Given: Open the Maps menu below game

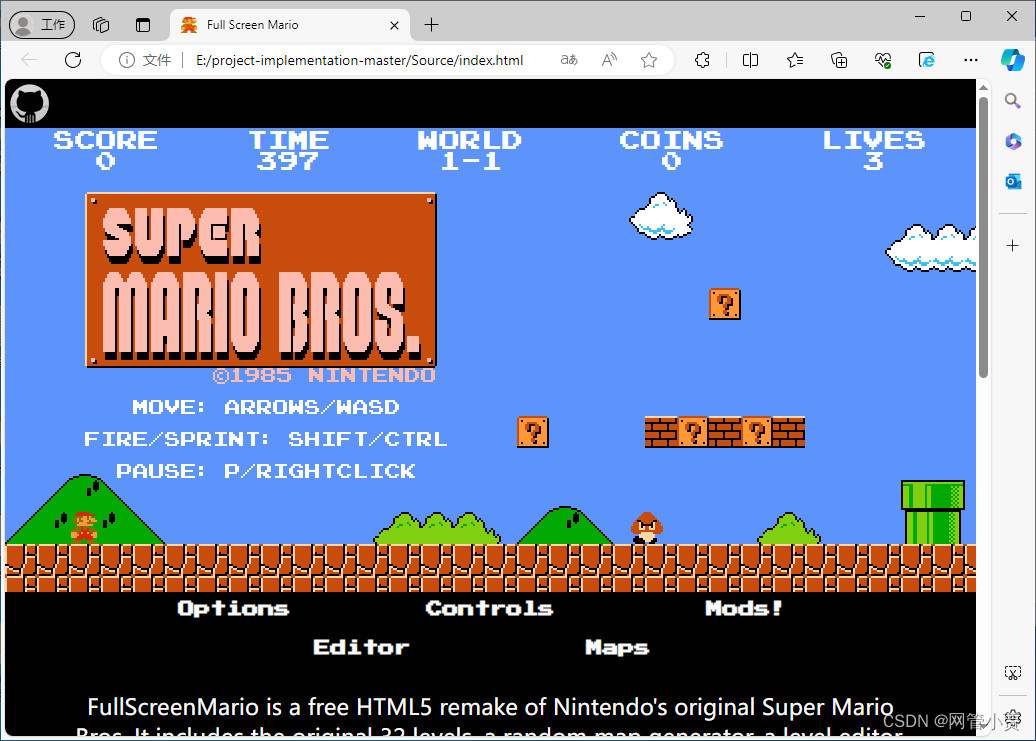Looking at the screenshot, I should coord(617,648).
